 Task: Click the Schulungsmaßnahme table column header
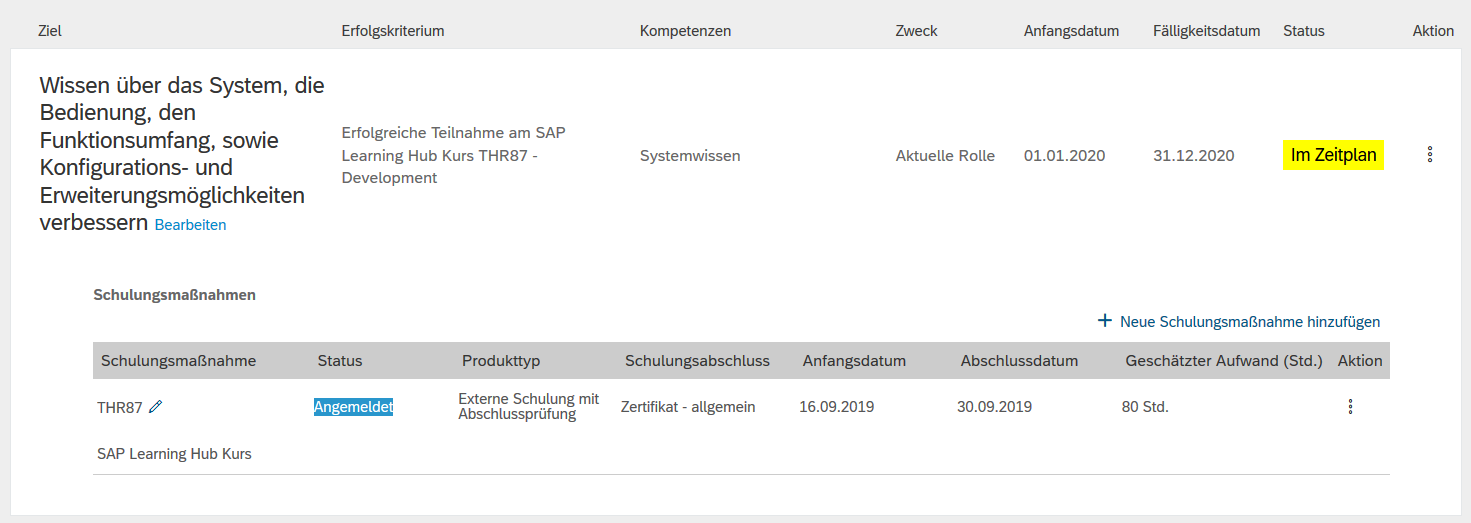(x=179, y=361)
